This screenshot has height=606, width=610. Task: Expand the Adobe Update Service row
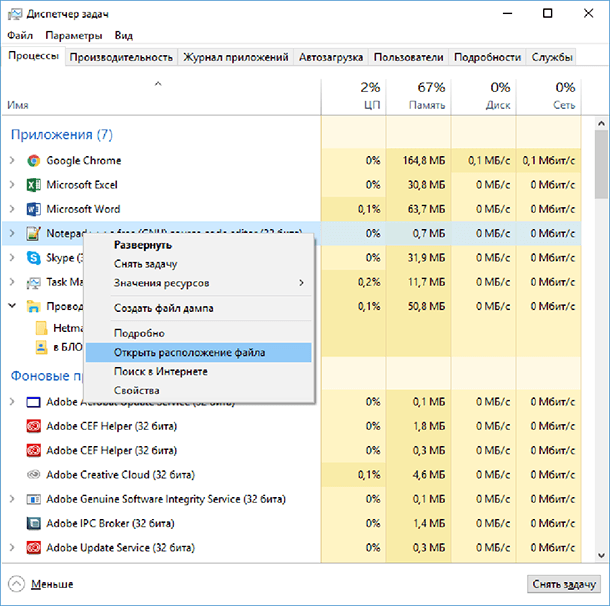pyautogui.click(x=12, y=547)
